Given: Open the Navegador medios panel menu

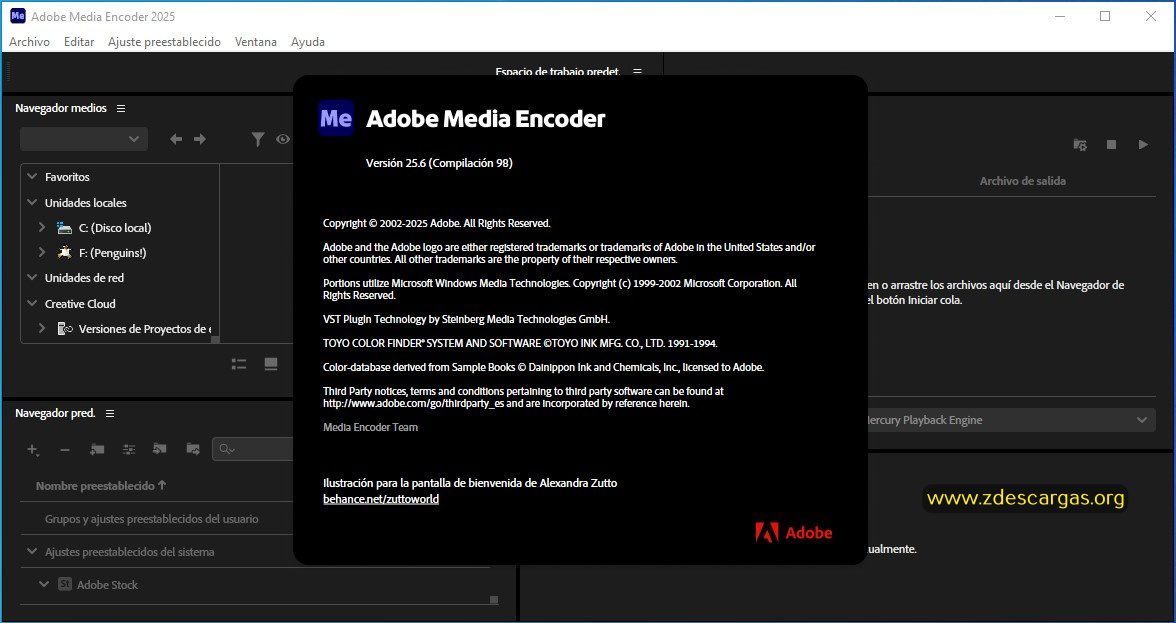Looking at the screenshot, I should [x=121, y=109].
